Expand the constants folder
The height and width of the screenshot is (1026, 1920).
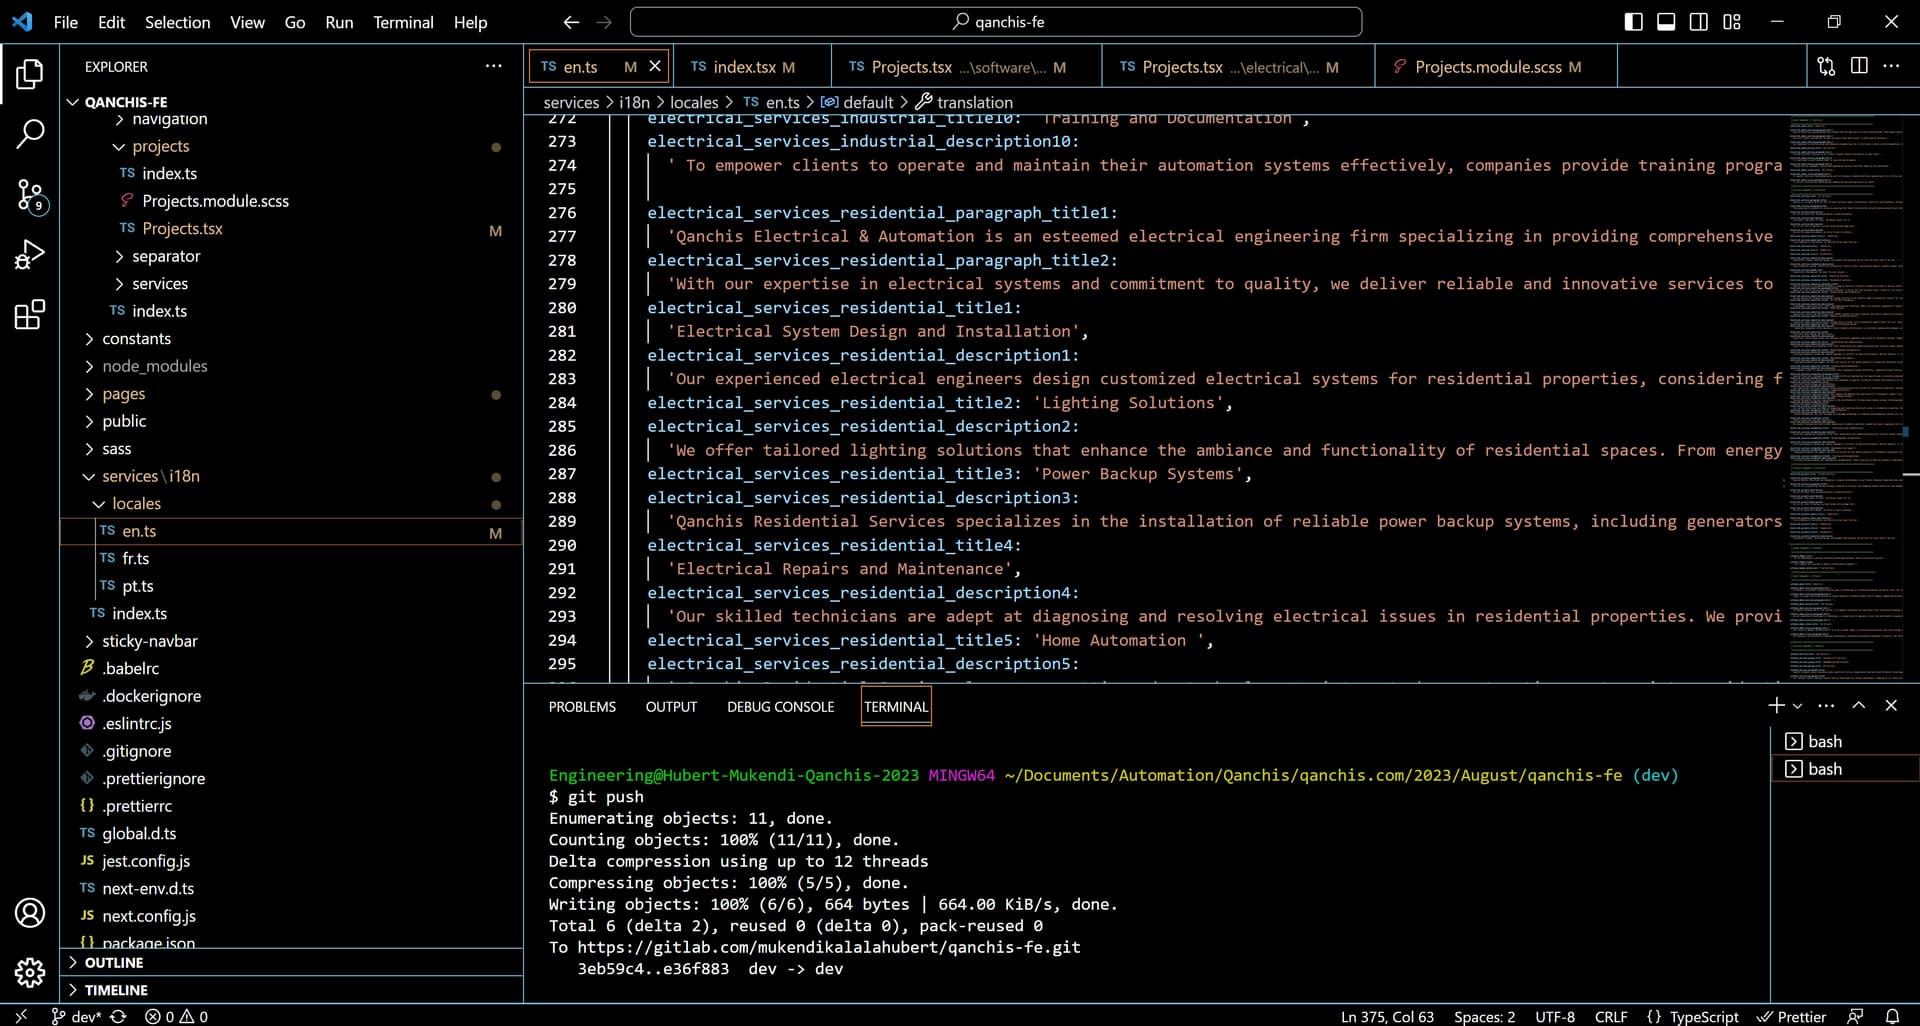292,338
